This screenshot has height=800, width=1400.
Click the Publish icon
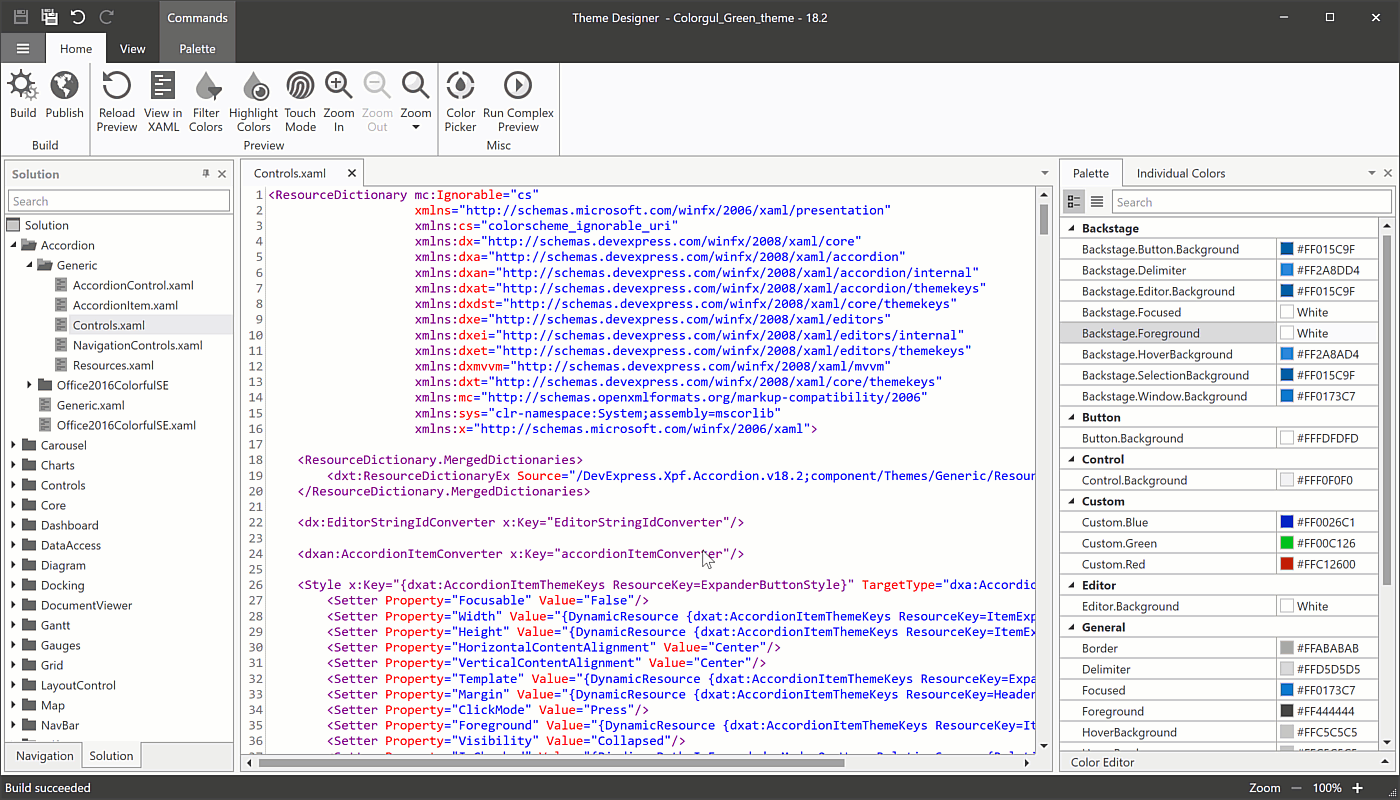click(64, 97)
